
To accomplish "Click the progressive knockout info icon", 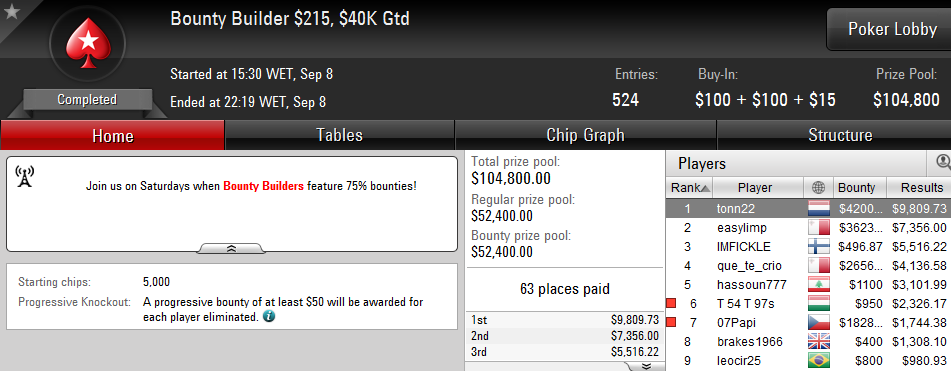I will click(269, 316).
